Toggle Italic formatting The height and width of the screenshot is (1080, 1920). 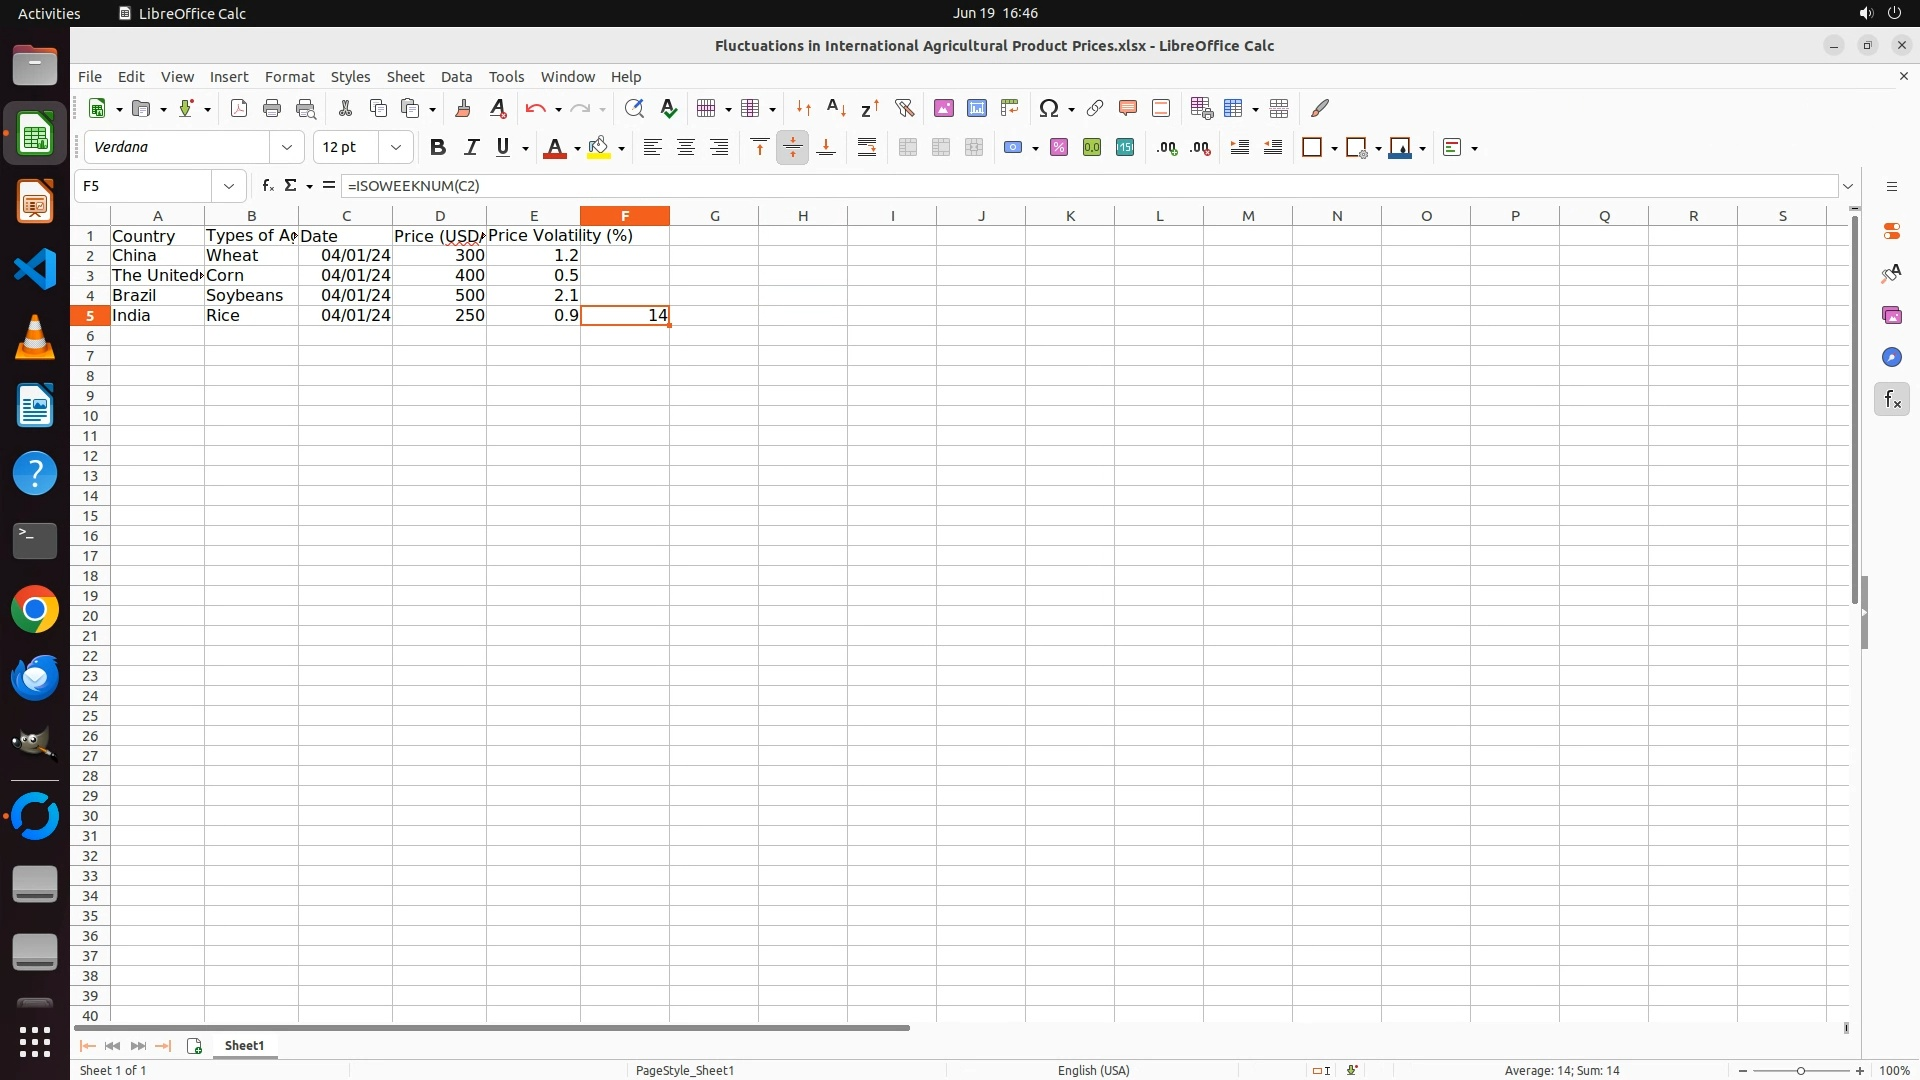[471, 148]
